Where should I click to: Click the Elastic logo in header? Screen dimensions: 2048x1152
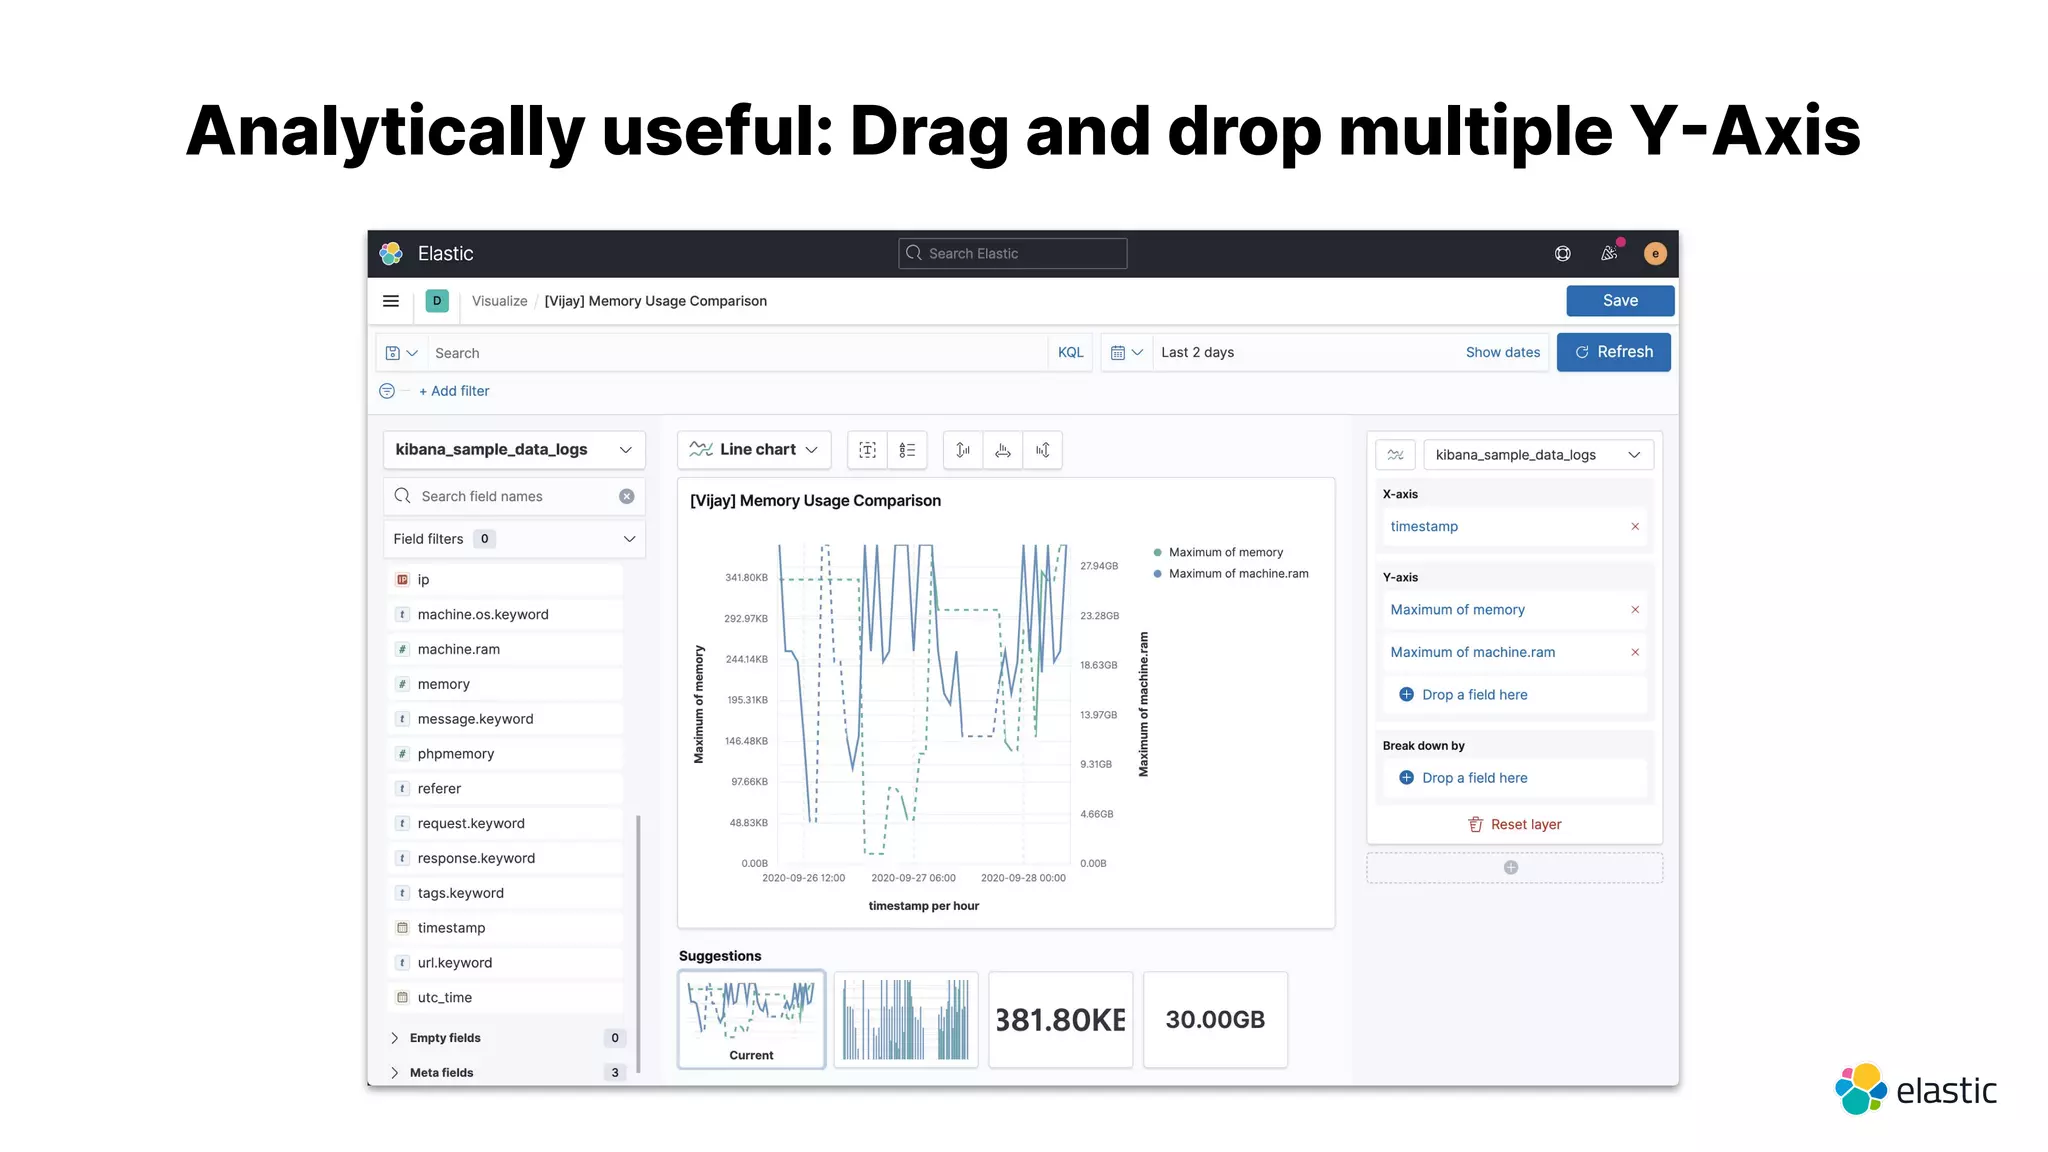391,254
